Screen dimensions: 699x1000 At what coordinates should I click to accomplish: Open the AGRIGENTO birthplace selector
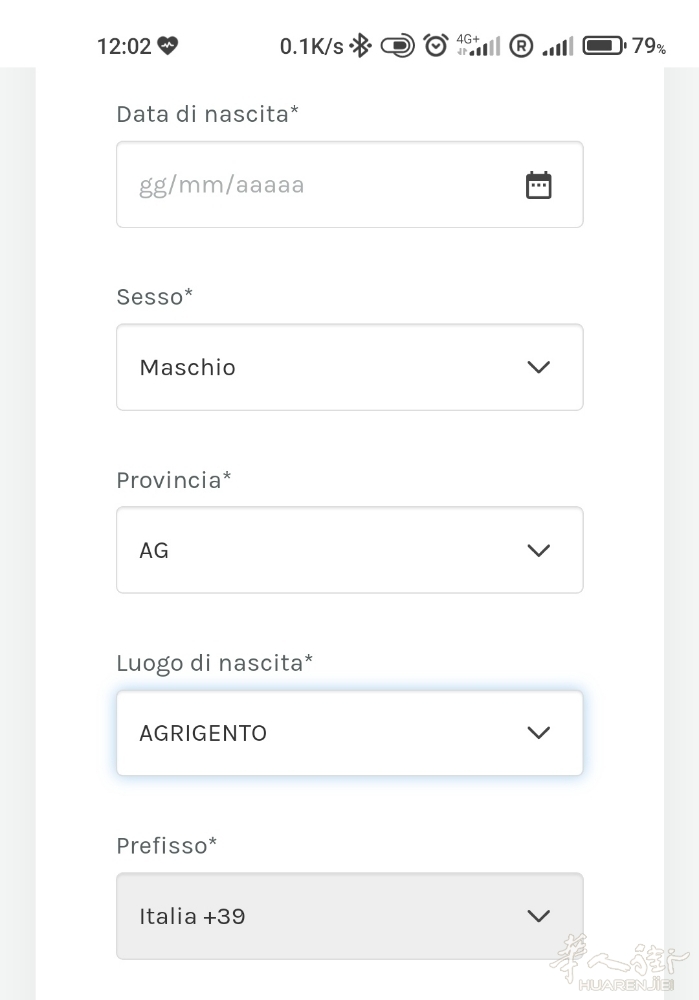pyautogui.click(x=350, y=733)
